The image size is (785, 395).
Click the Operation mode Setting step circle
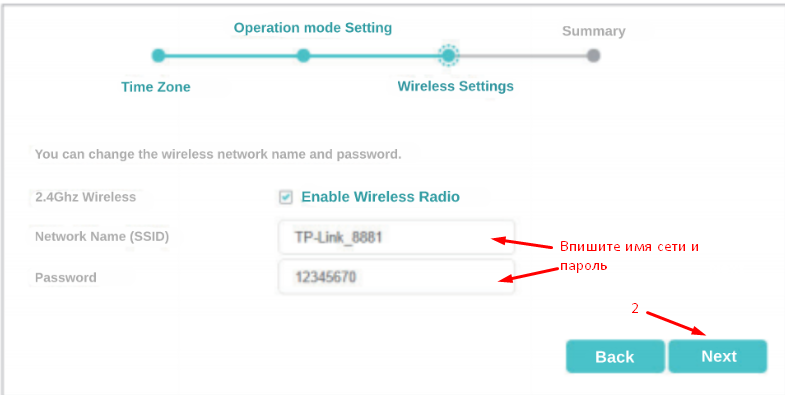(x=303, y=56)
